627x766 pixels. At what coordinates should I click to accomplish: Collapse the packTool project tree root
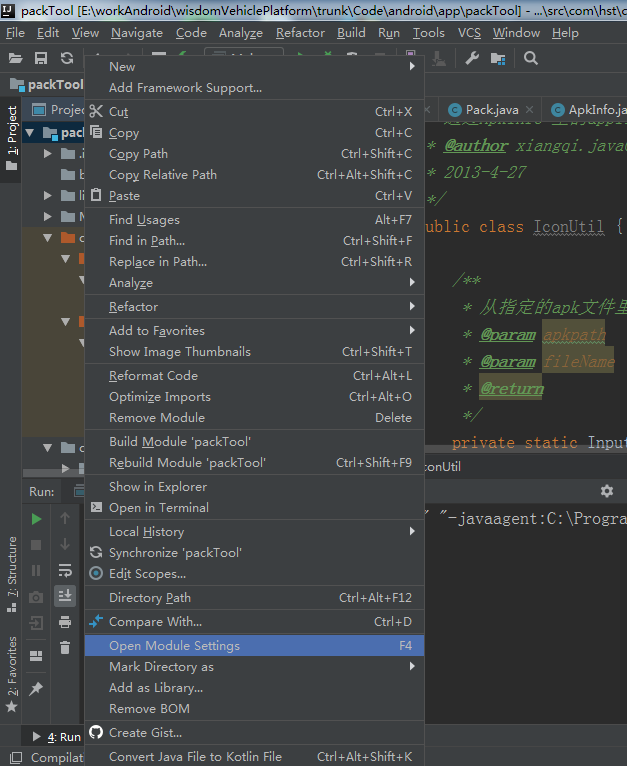[x=29, y=133]
